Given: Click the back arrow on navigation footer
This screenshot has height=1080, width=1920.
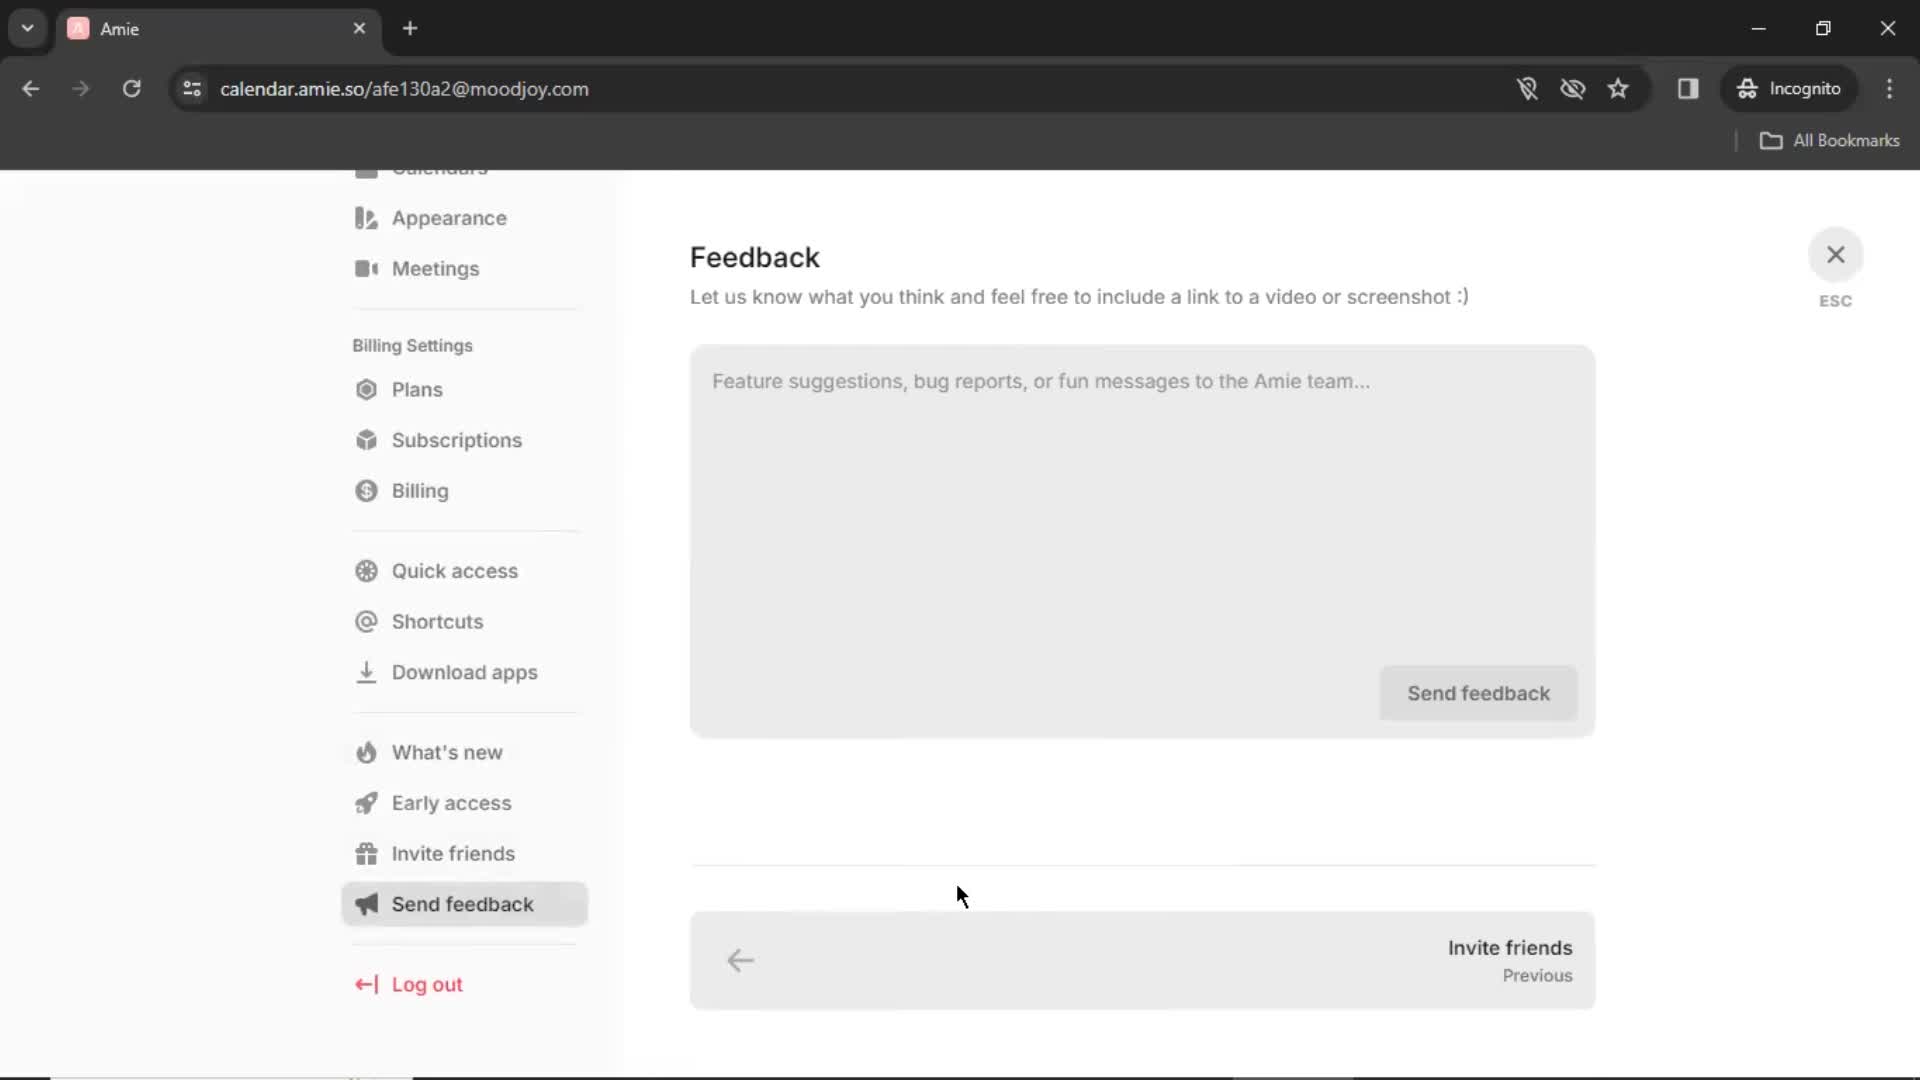Looking at the screenshot, I should point(741,960).
